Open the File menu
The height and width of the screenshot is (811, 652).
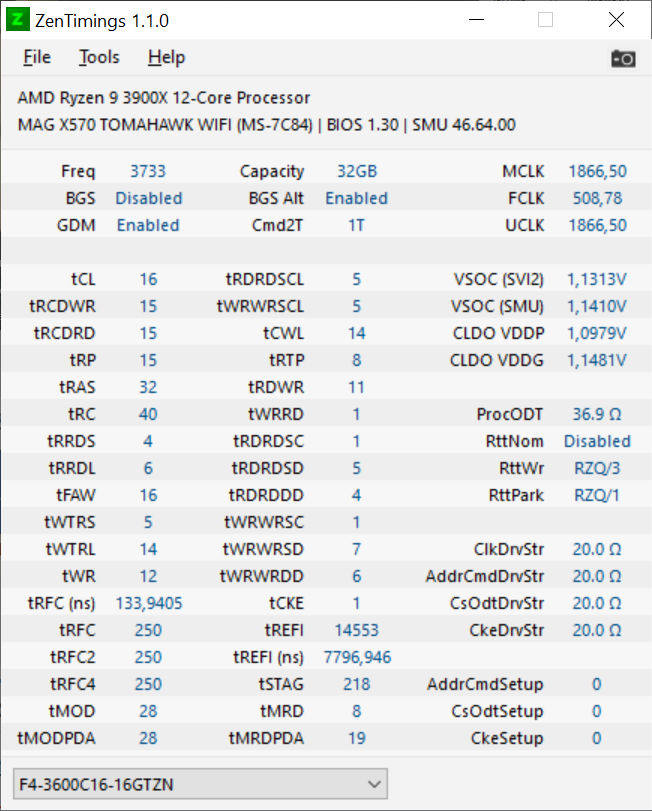tap(37, 57)
